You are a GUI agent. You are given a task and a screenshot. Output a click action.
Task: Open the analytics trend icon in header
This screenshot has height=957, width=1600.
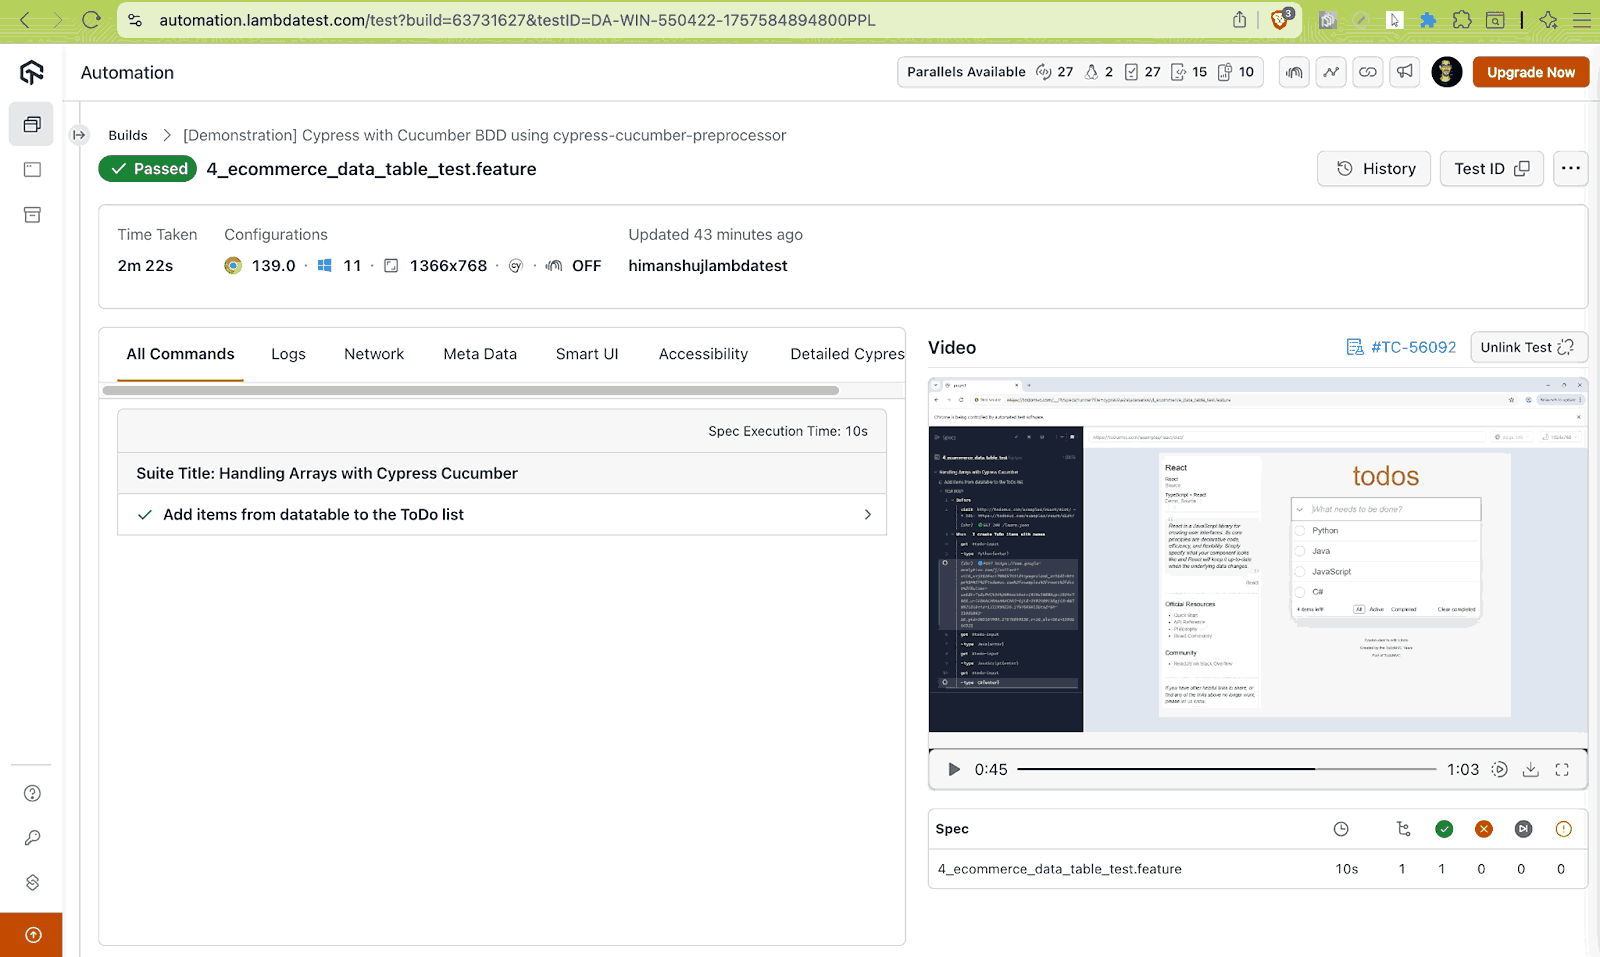point(1330,71)
